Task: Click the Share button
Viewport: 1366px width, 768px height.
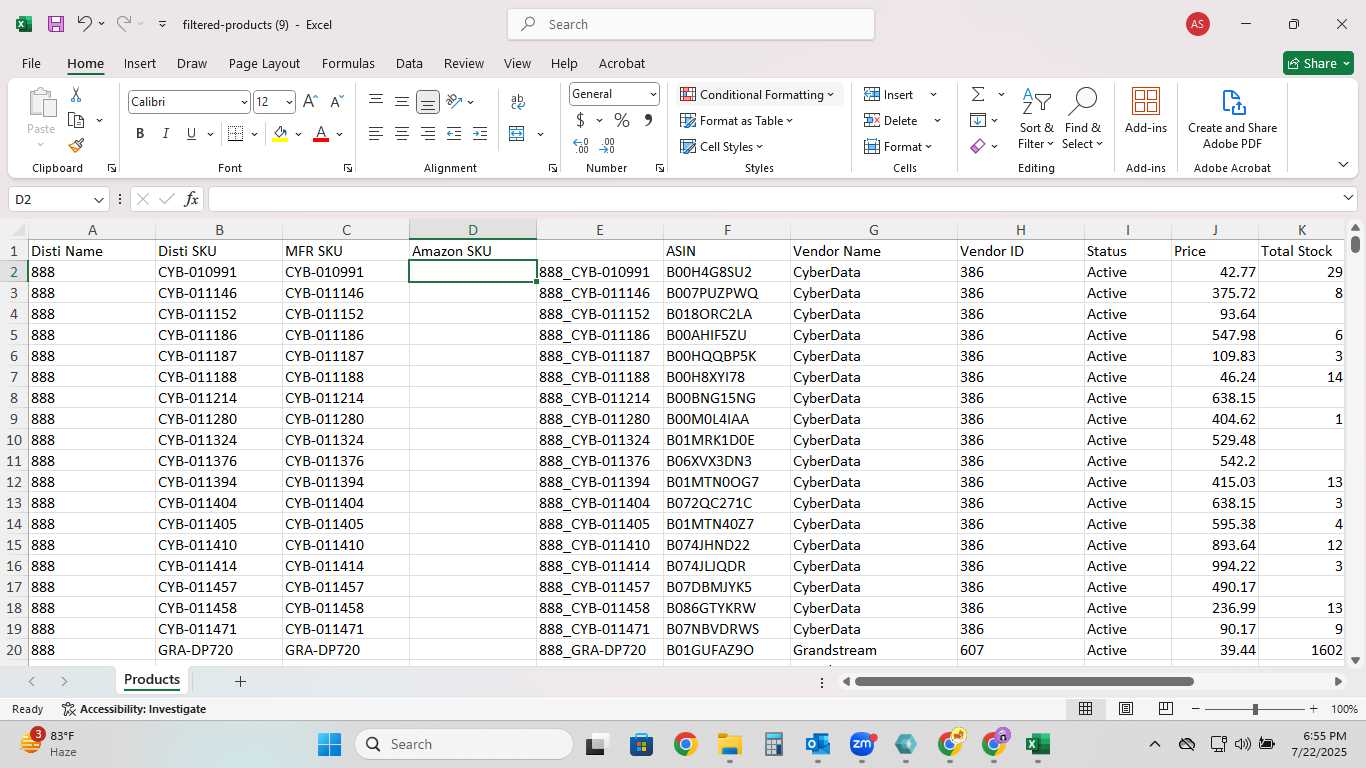Action: point(1318,63)
